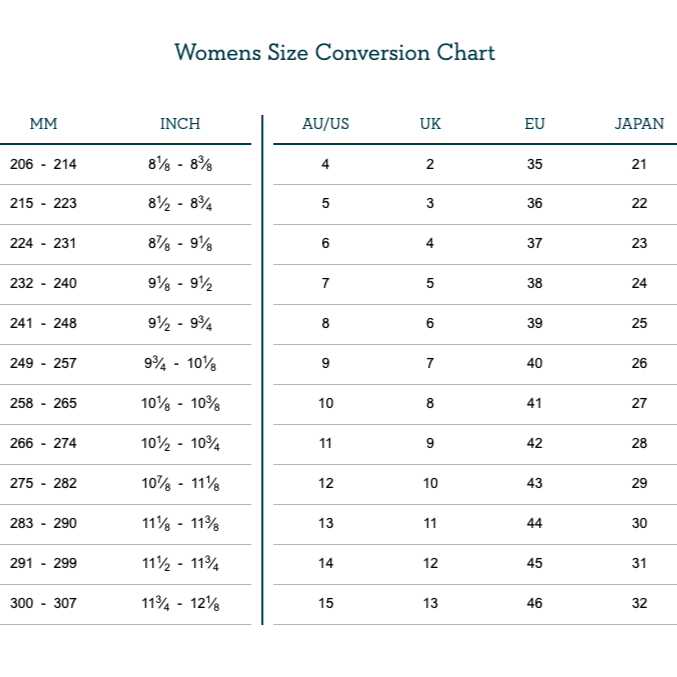Select EU size 40 cell
Screen dimensions: 677x677
[x=535, y=364]
